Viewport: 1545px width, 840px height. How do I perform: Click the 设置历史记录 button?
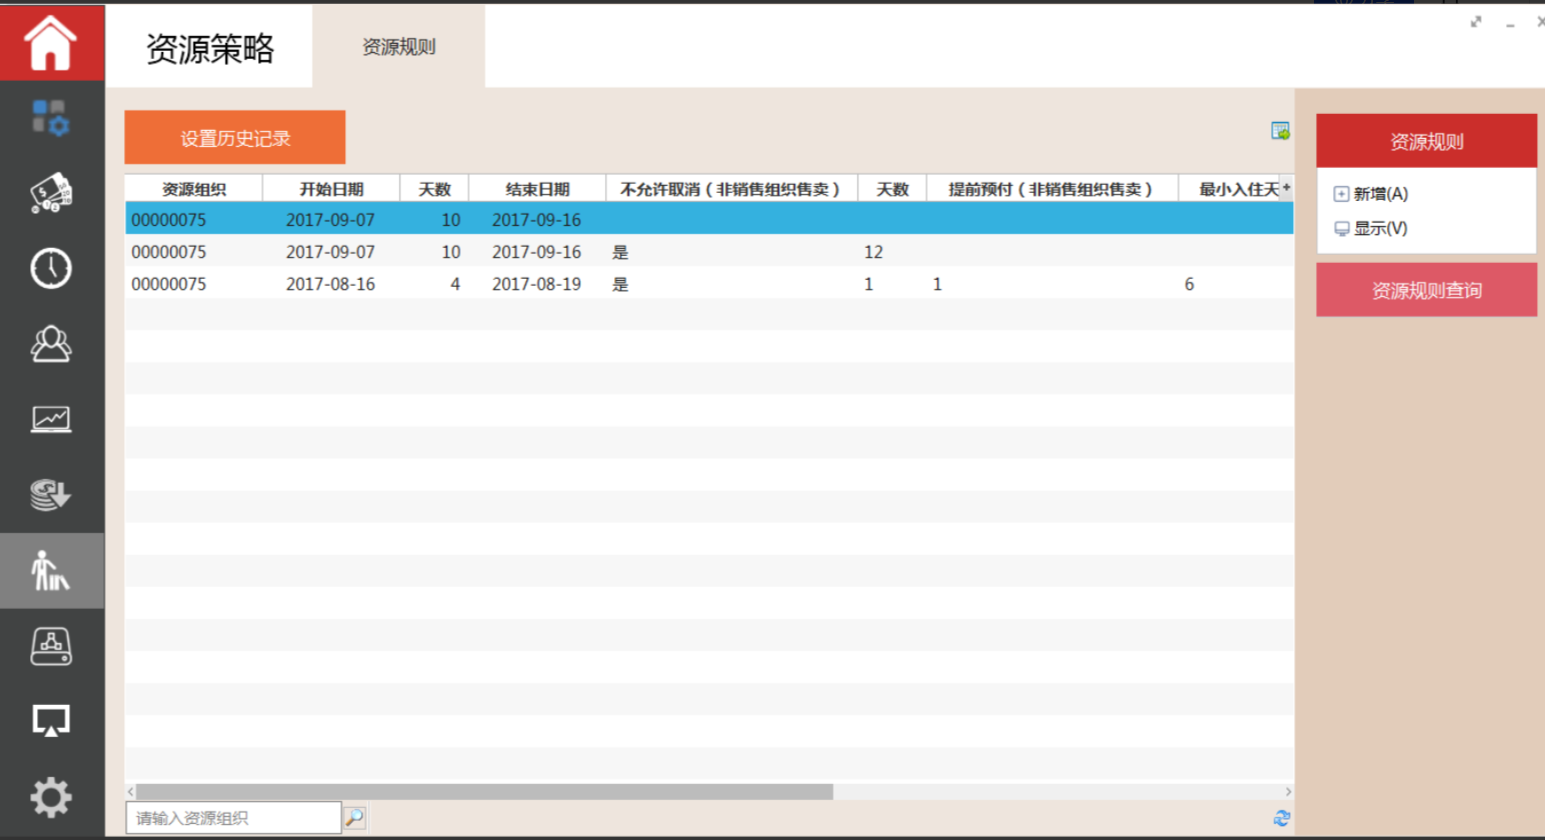235,138
